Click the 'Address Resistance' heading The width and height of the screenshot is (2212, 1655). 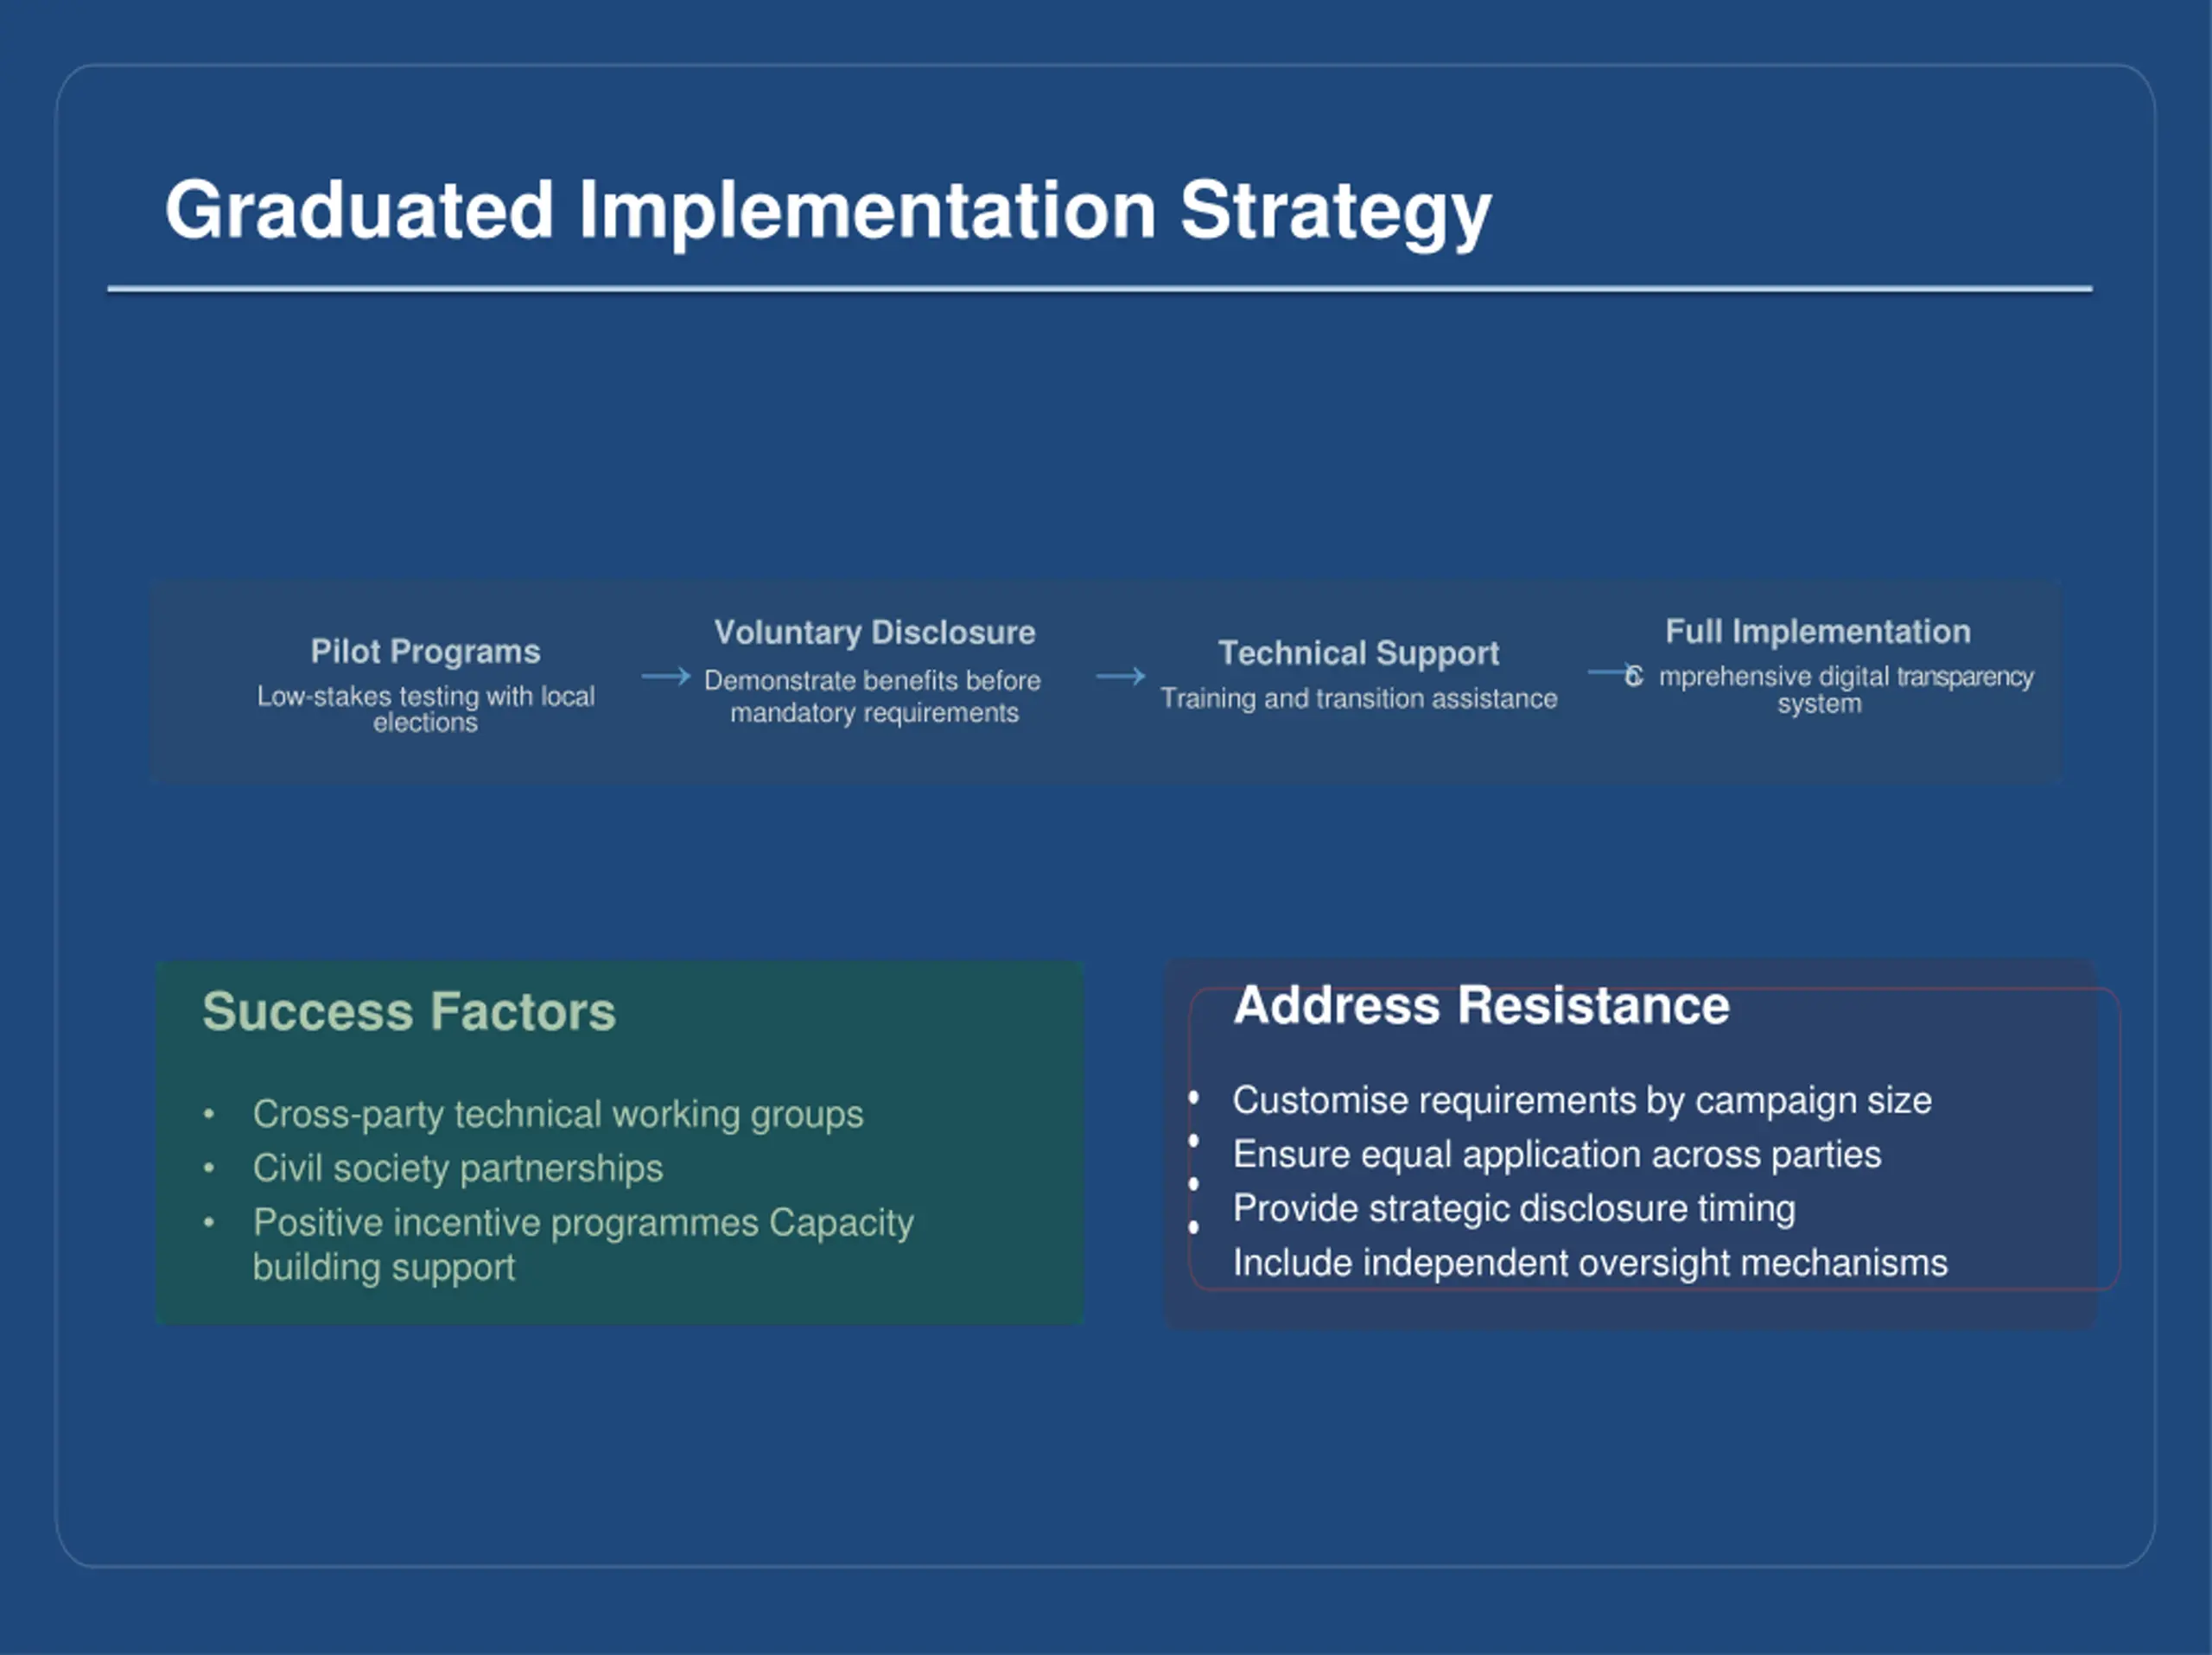pyautogui.click(x=1482, y=1005)
